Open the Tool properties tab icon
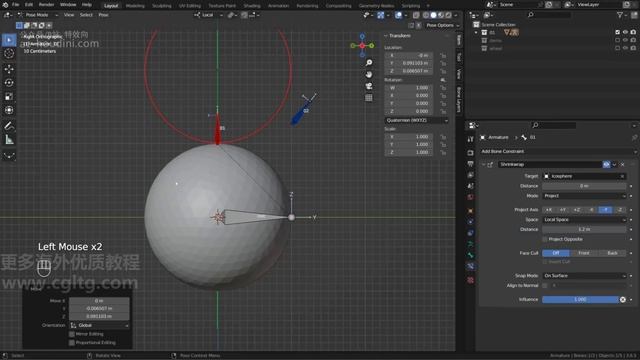Image resolution: width=640 pixels, height=360 pixels. (470, 139)
